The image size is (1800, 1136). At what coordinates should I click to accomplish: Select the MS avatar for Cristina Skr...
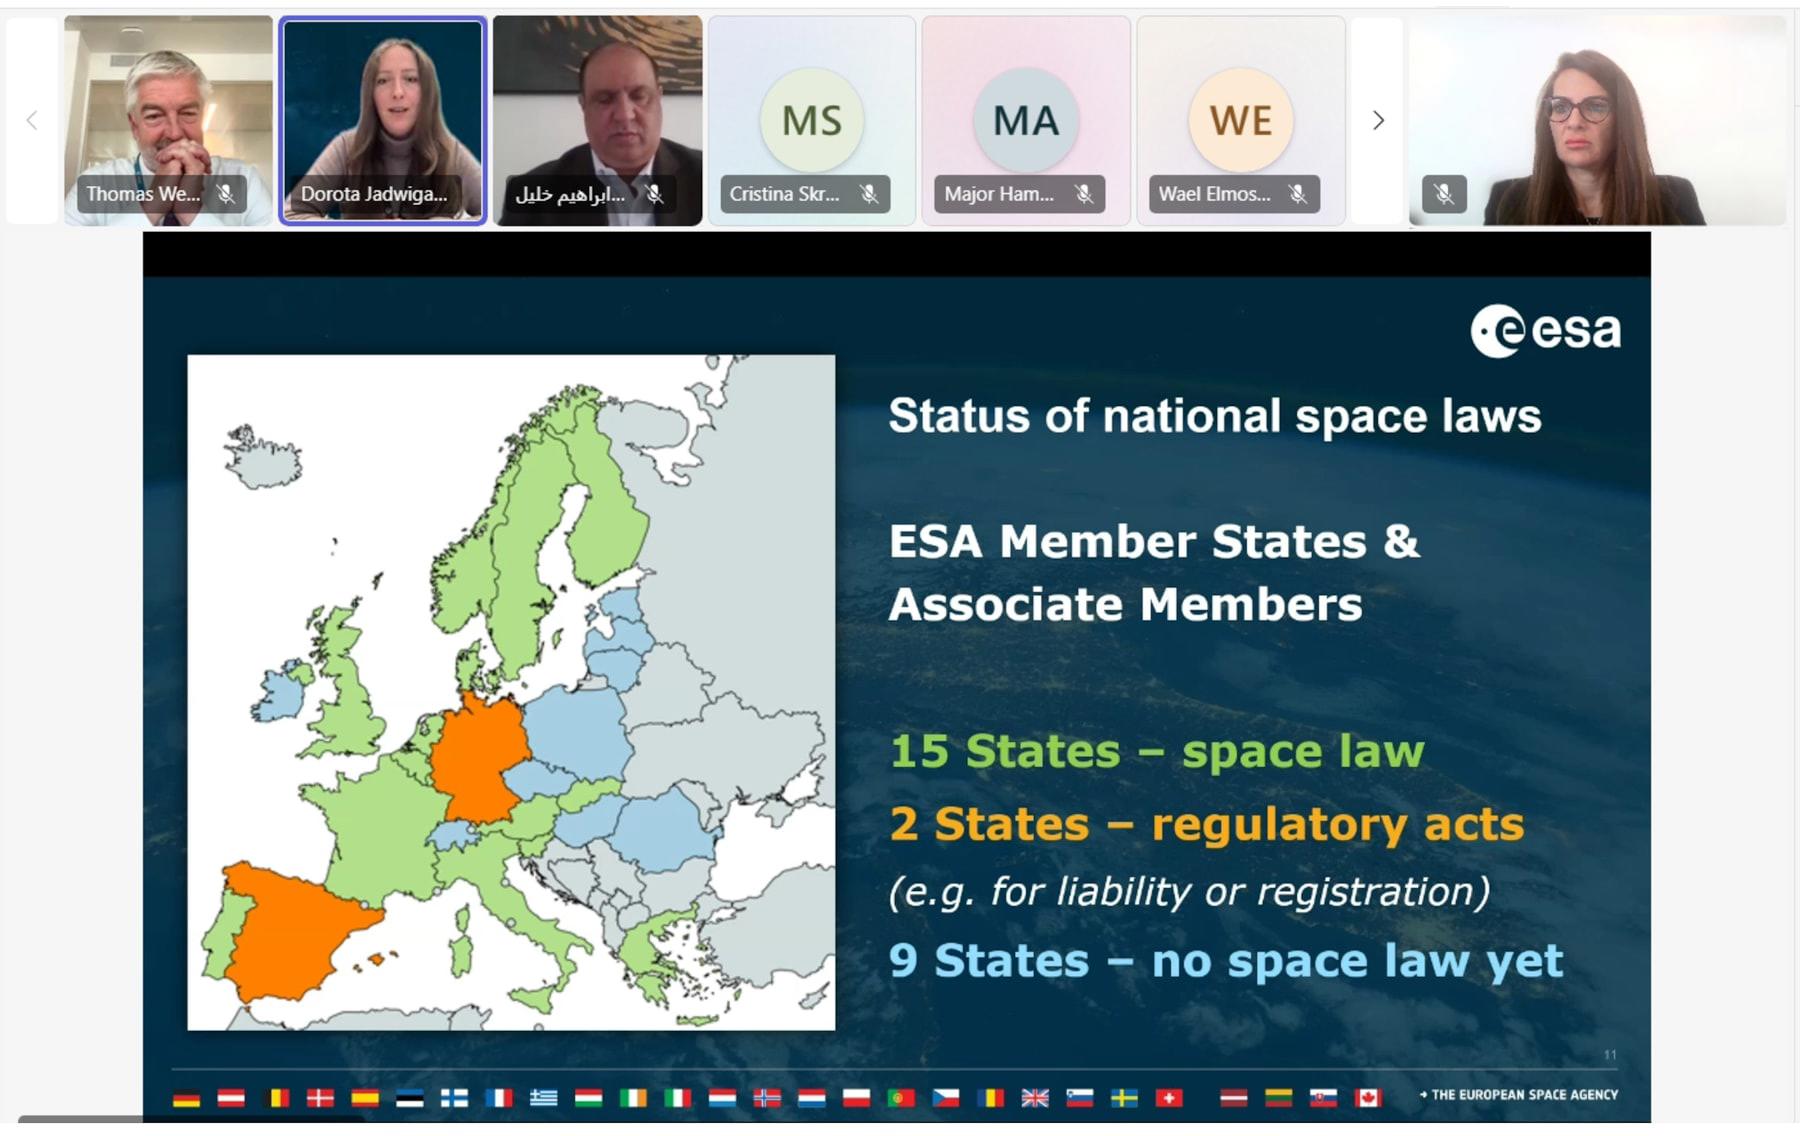[x=811, y=121]
